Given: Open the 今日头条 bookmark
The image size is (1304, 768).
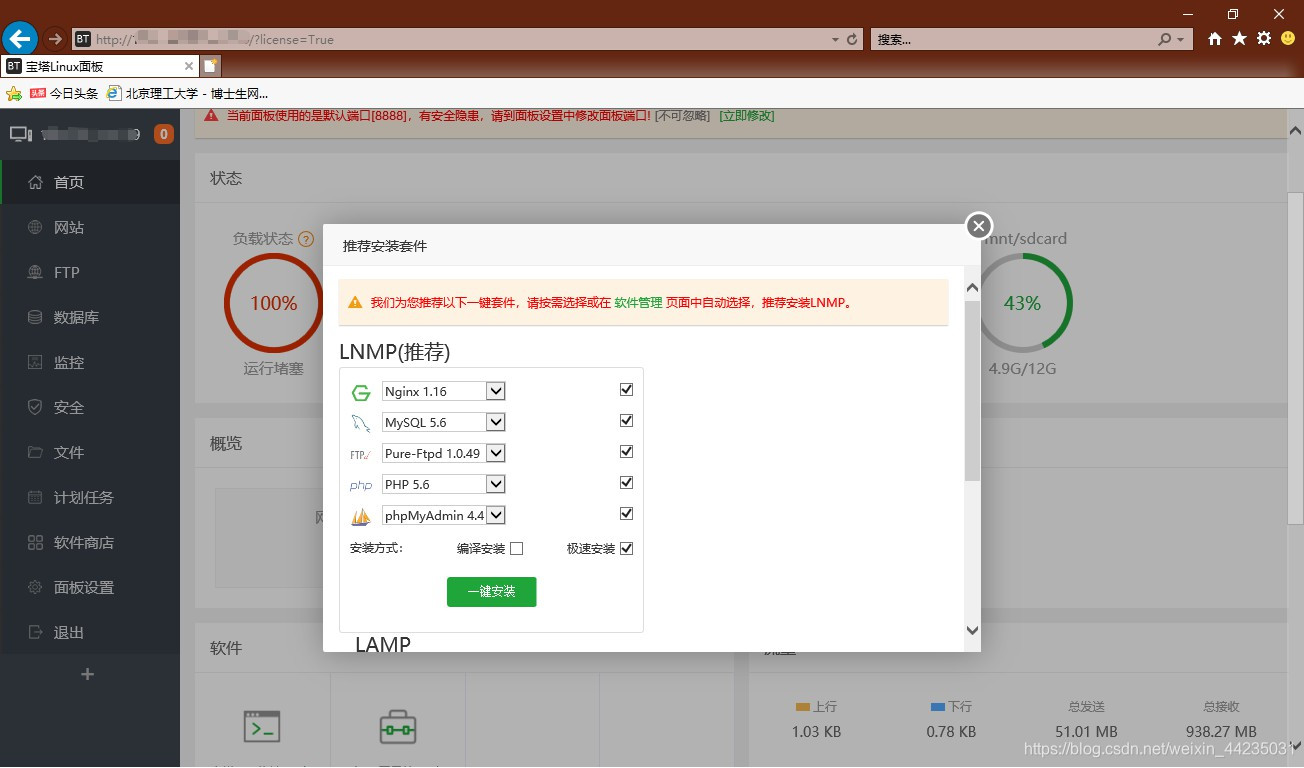Looking at the screenshot, I should pos(64,94).
